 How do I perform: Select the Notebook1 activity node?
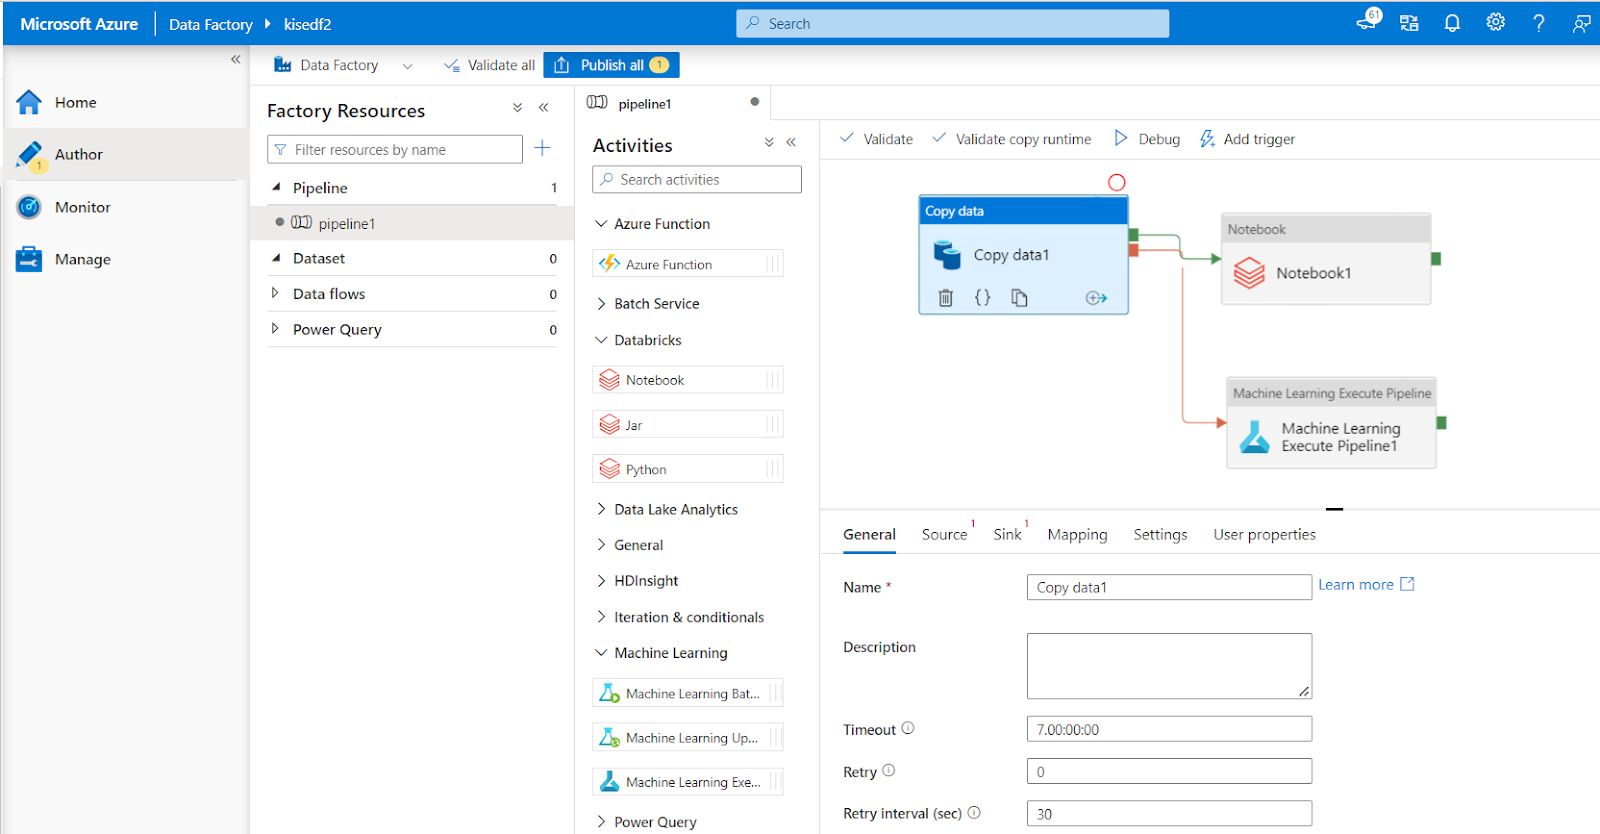click(1326, 259)
